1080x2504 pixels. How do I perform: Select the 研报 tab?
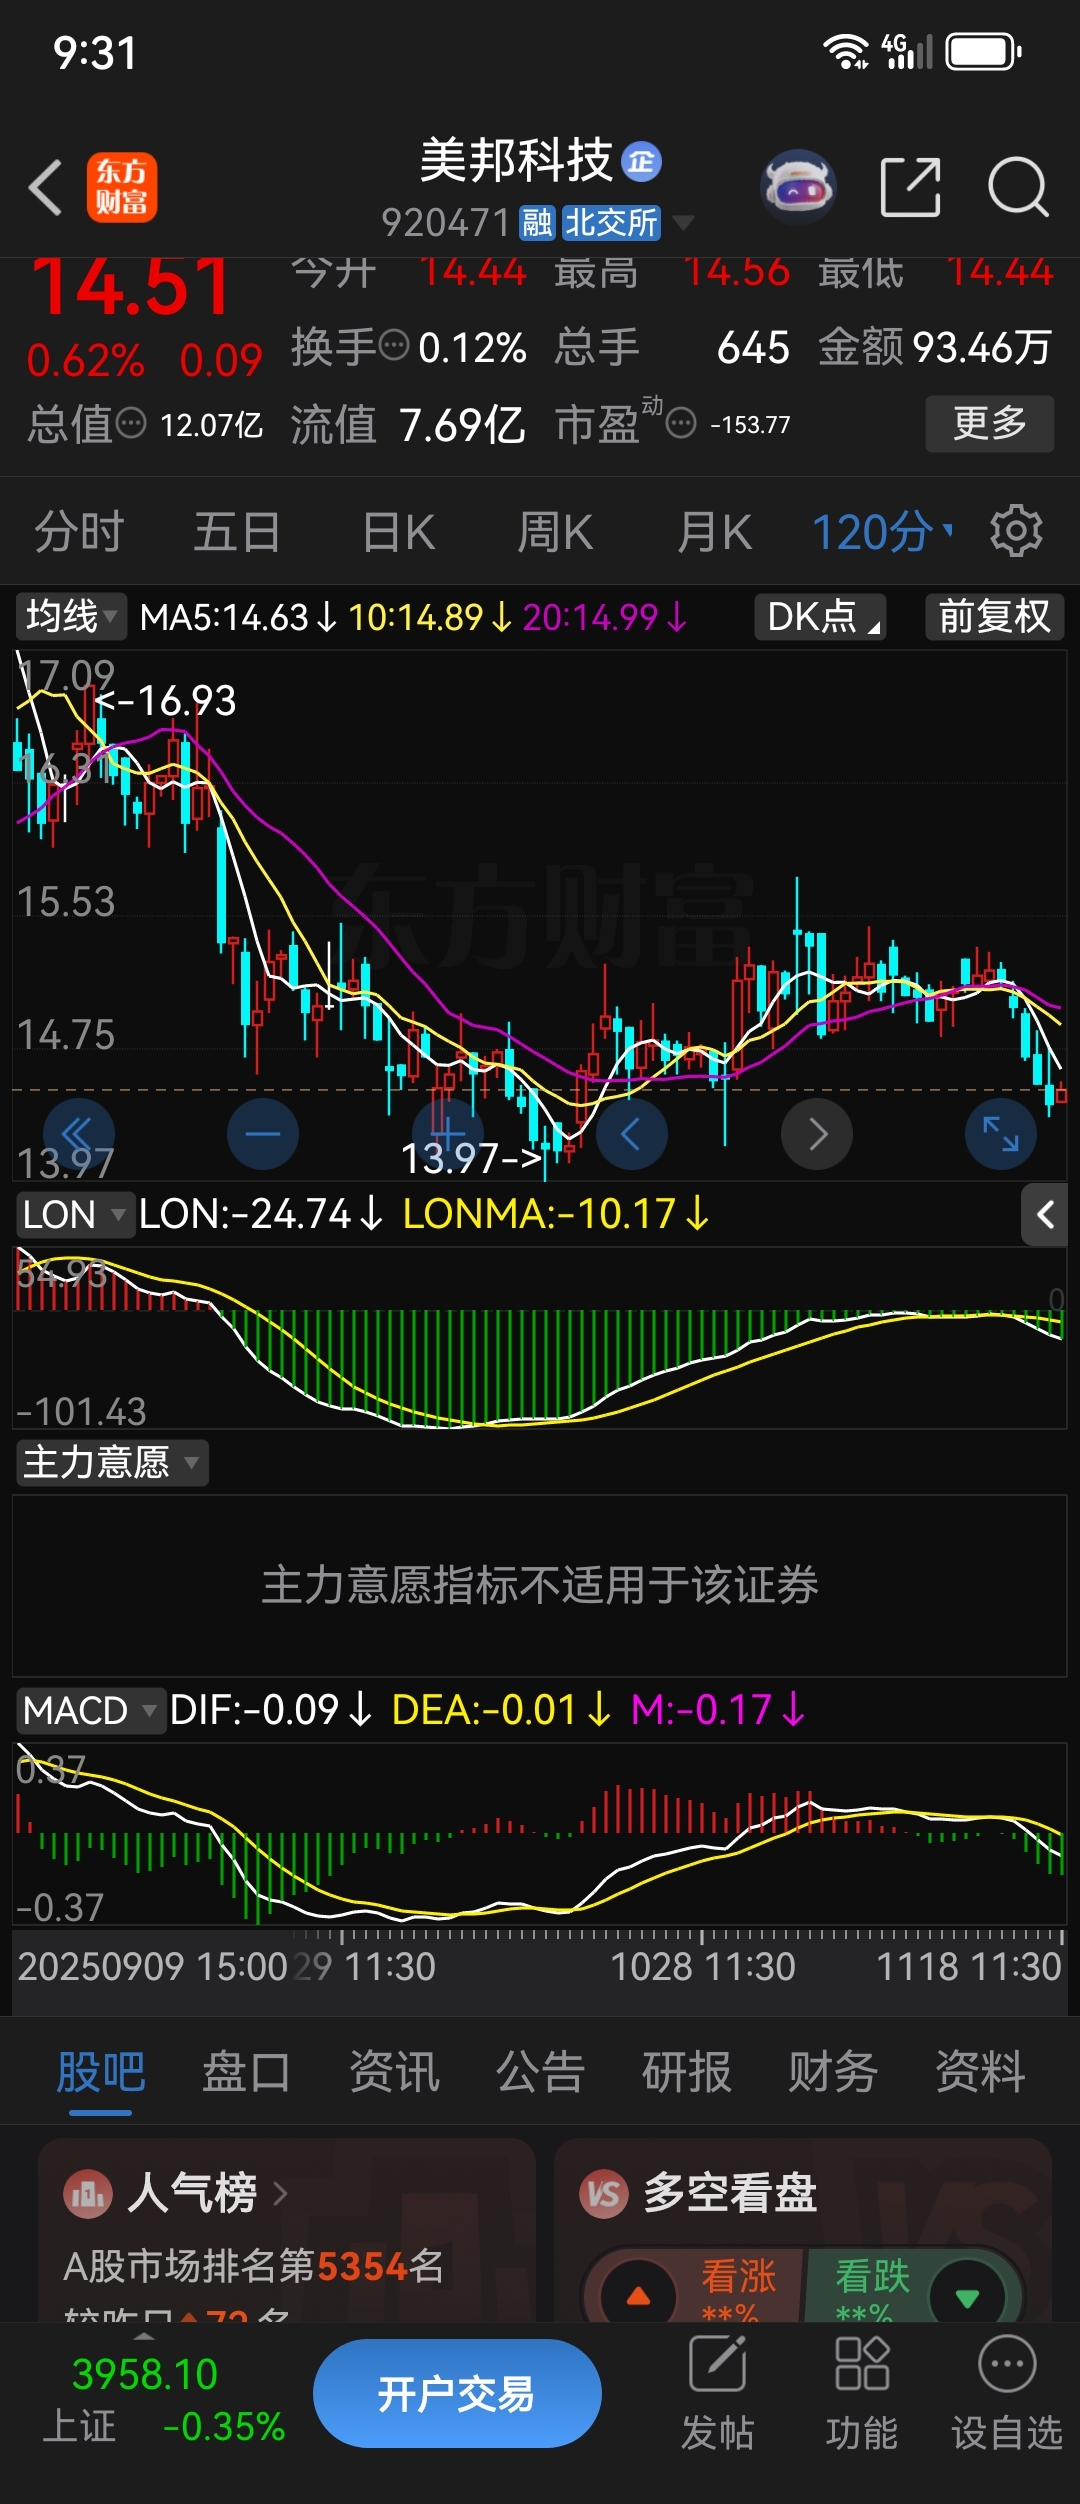click(x=687, y=2072)
